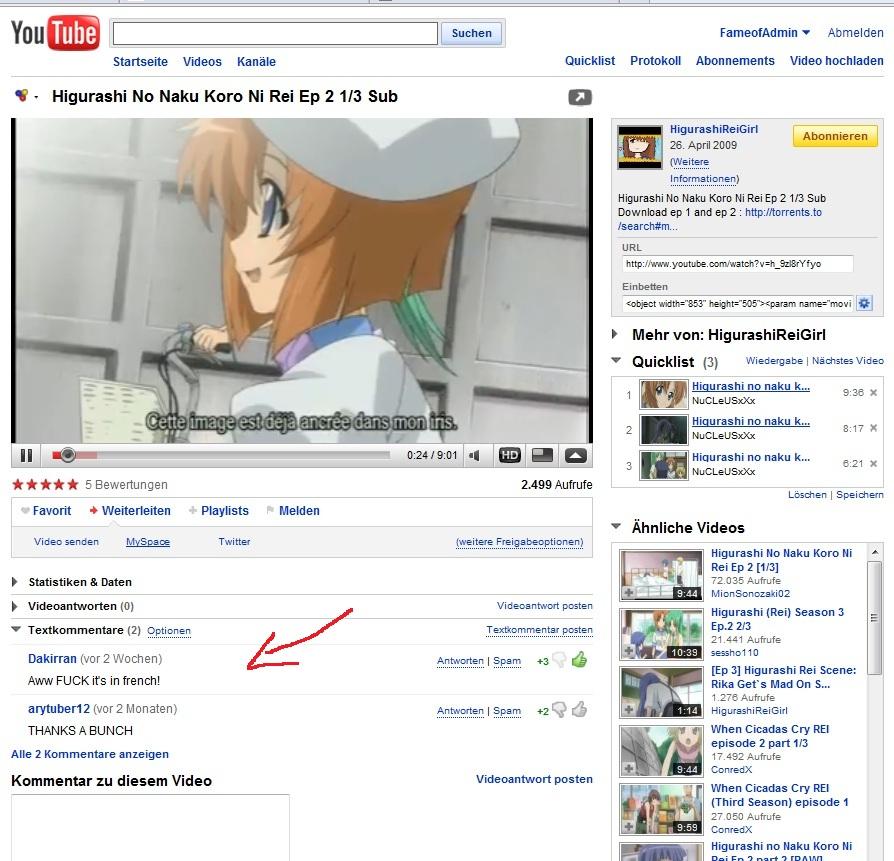Image resolution: width=894 pixels, height=861 pixels.
Task: Click the comment text box
Action: [x=150, y=827]
